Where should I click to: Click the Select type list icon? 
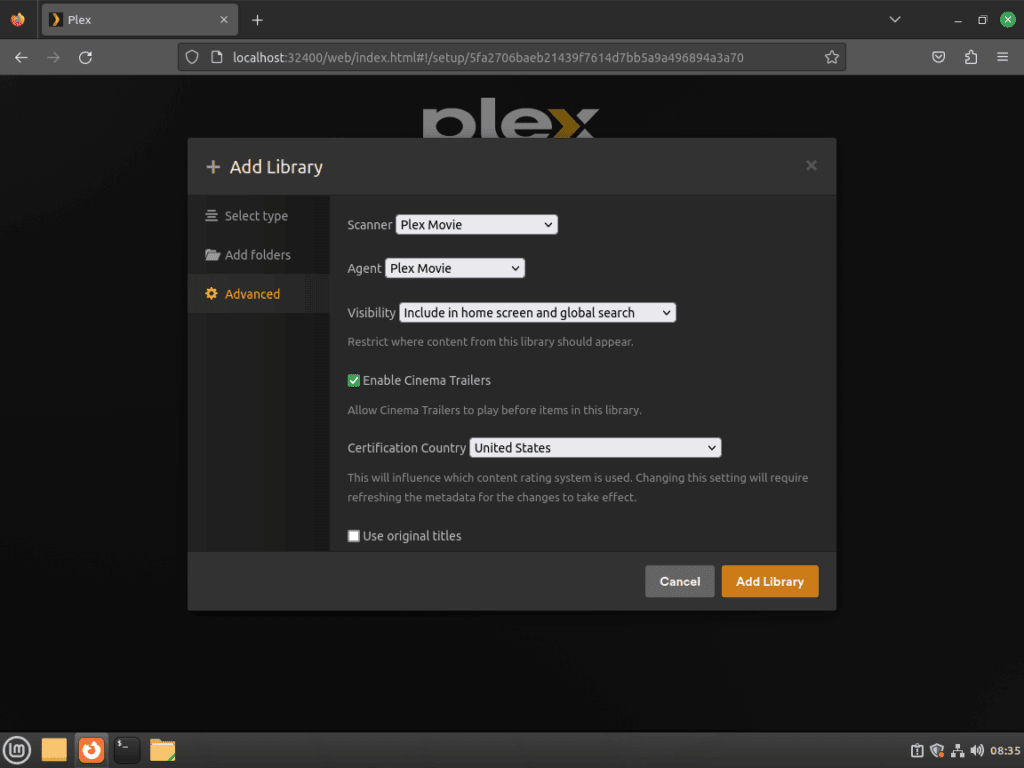[x=212, y=215]
